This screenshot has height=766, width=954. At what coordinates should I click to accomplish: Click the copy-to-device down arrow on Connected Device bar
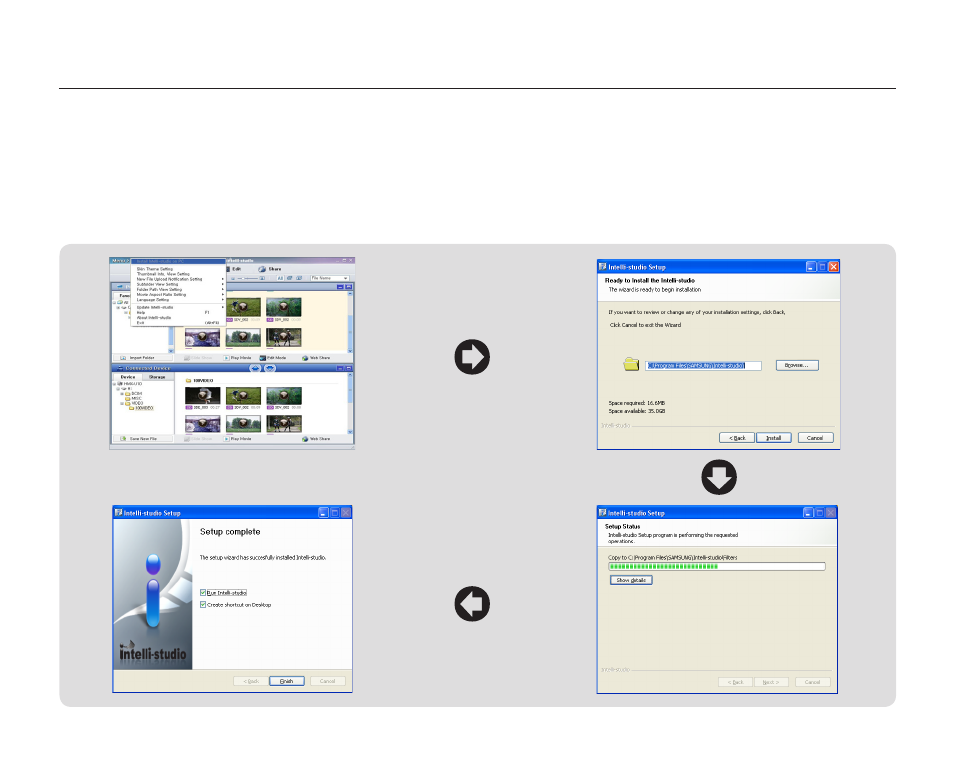pyautogui.click(x=270, y=368)
